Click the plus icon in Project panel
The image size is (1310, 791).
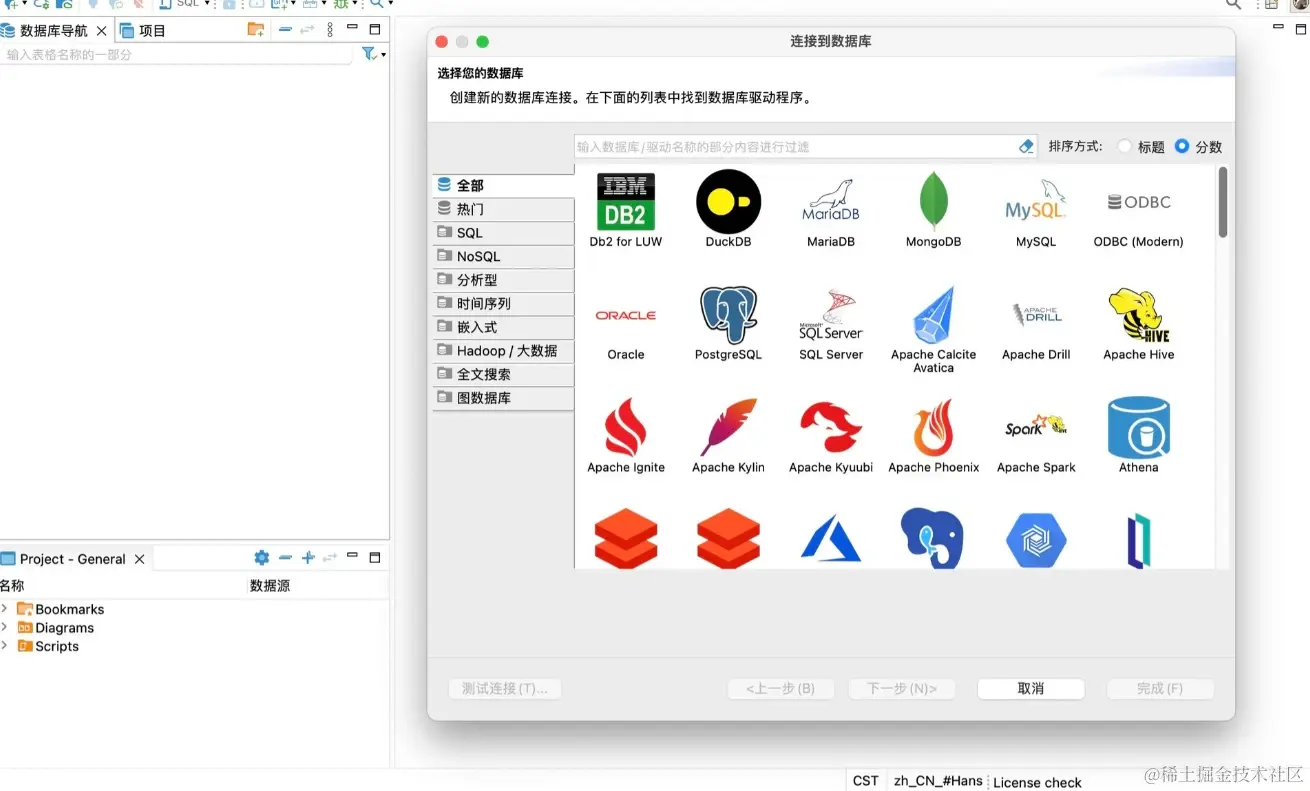308,558
